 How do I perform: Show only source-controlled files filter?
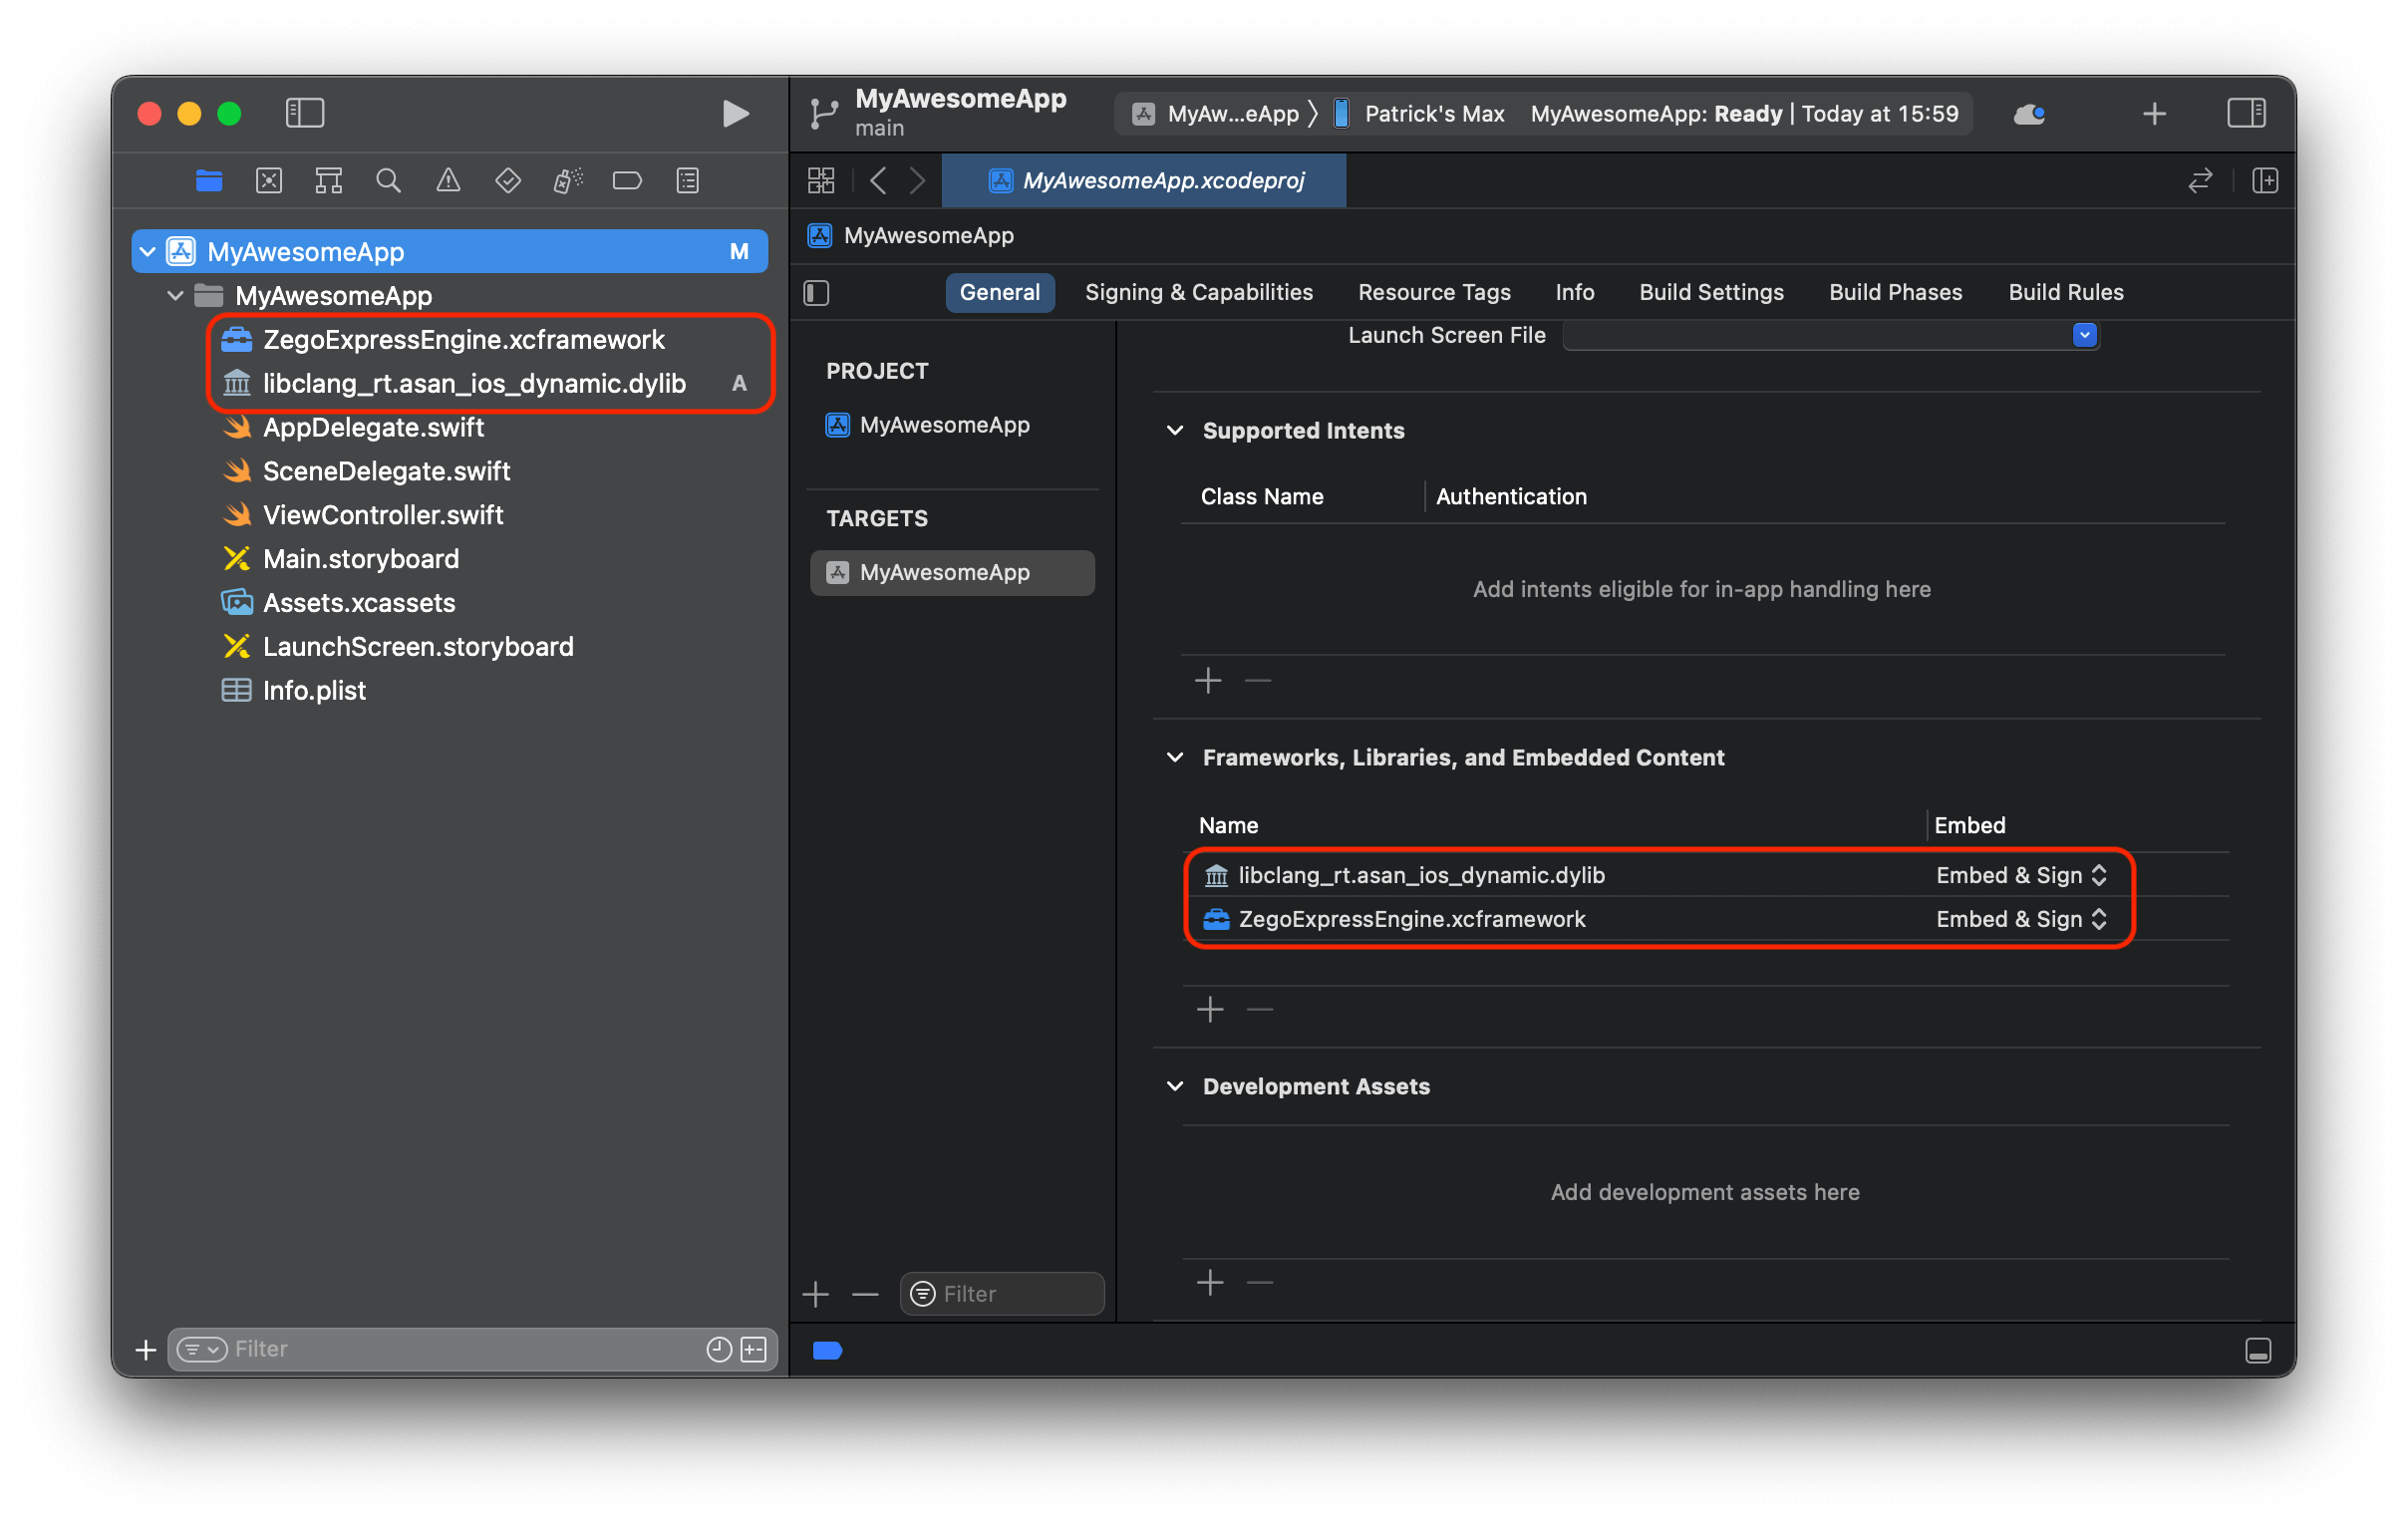[x=753, y=1350]
